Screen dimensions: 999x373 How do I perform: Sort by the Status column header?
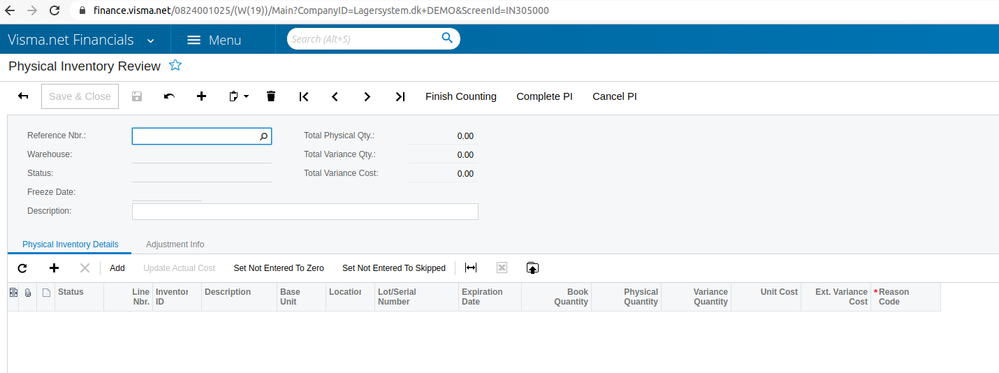79,297
